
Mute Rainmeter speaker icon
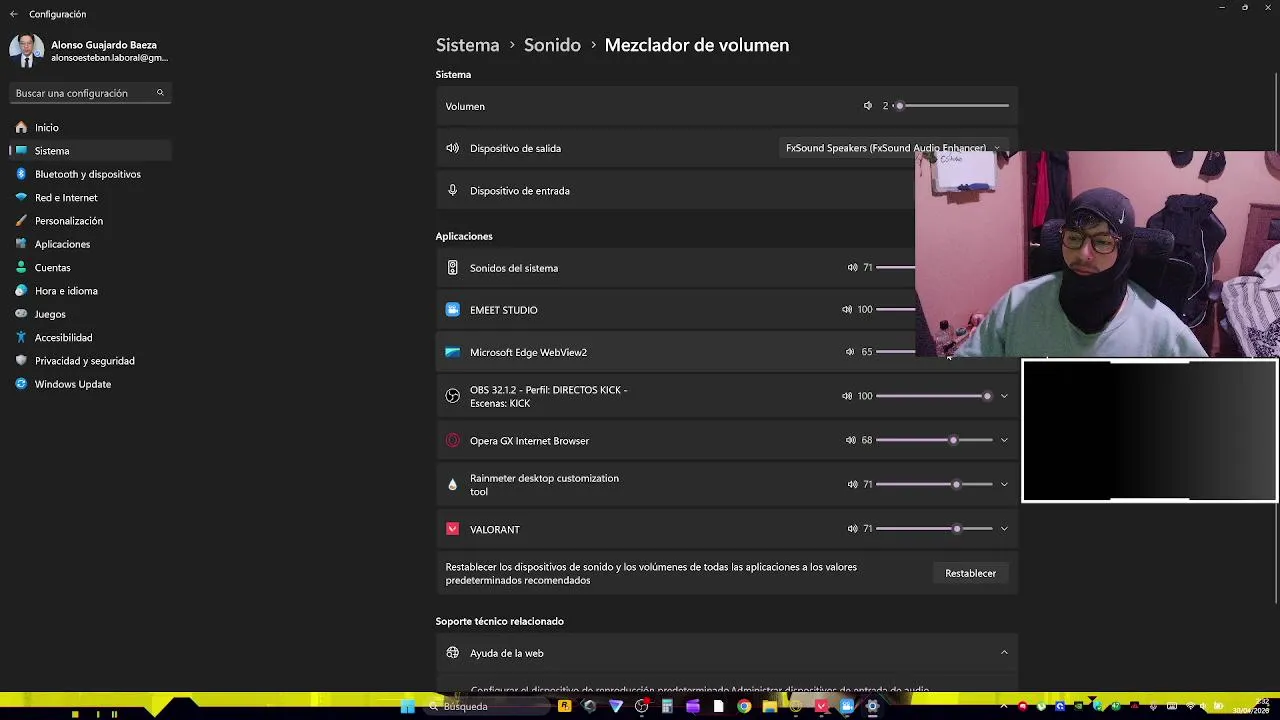tap(853, 484)
